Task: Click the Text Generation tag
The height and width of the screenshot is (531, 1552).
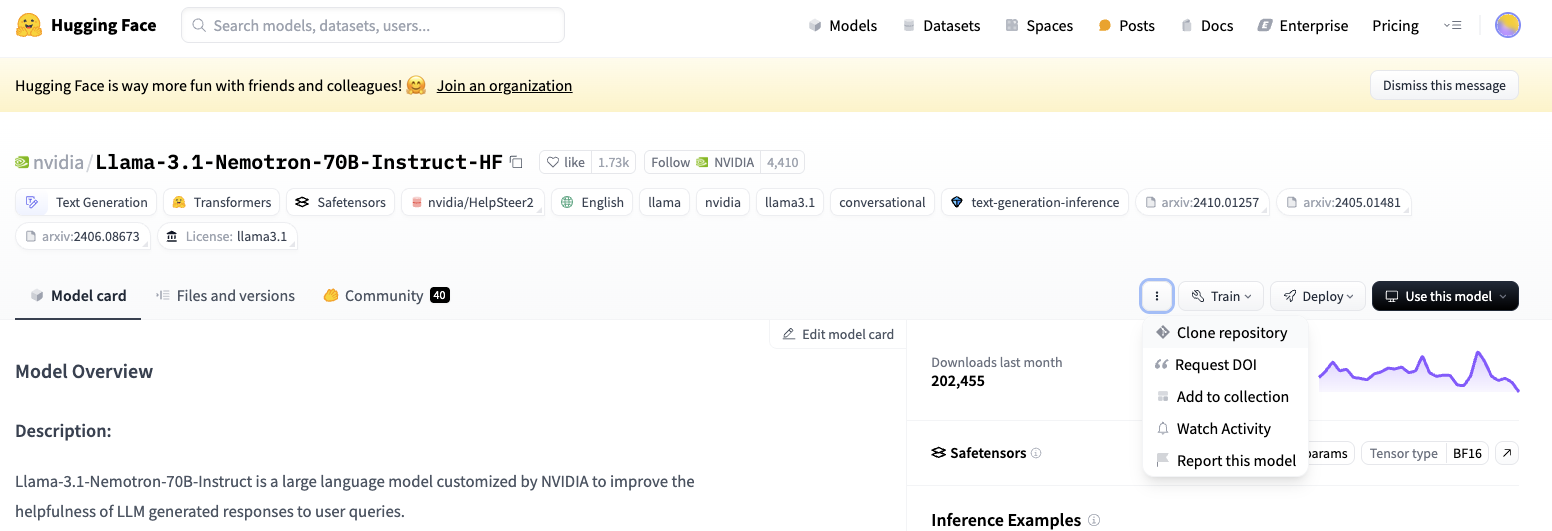Action: tap(86, 202)
